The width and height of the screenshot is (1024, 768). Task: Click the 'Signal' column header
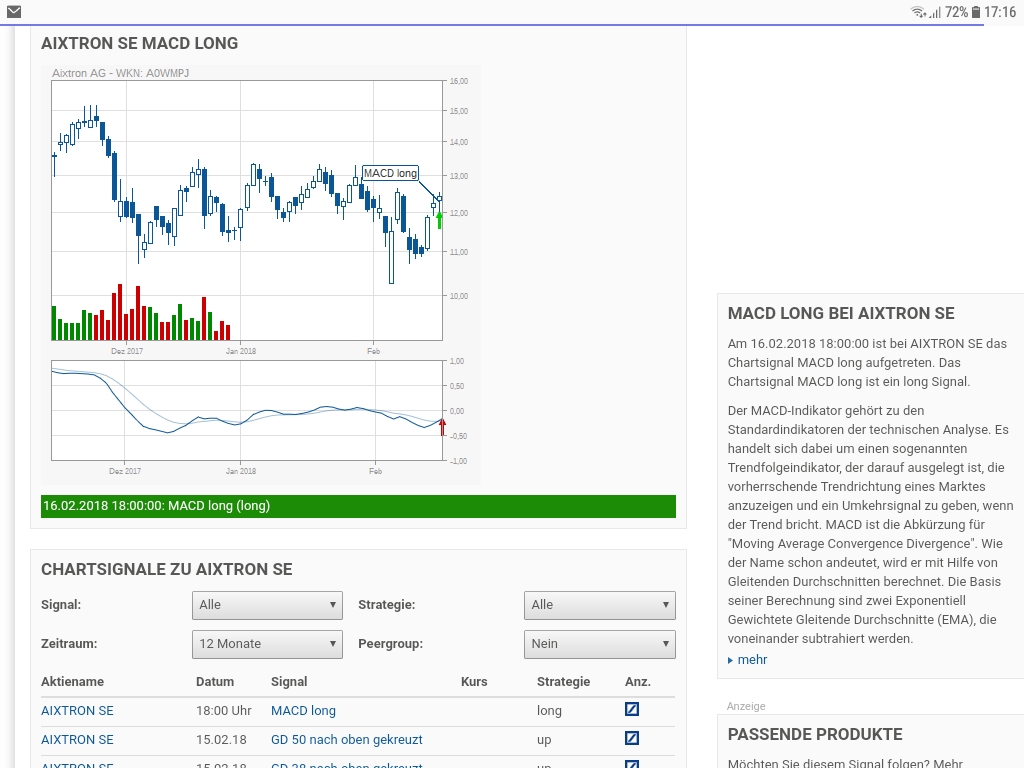tap(289, 681)
